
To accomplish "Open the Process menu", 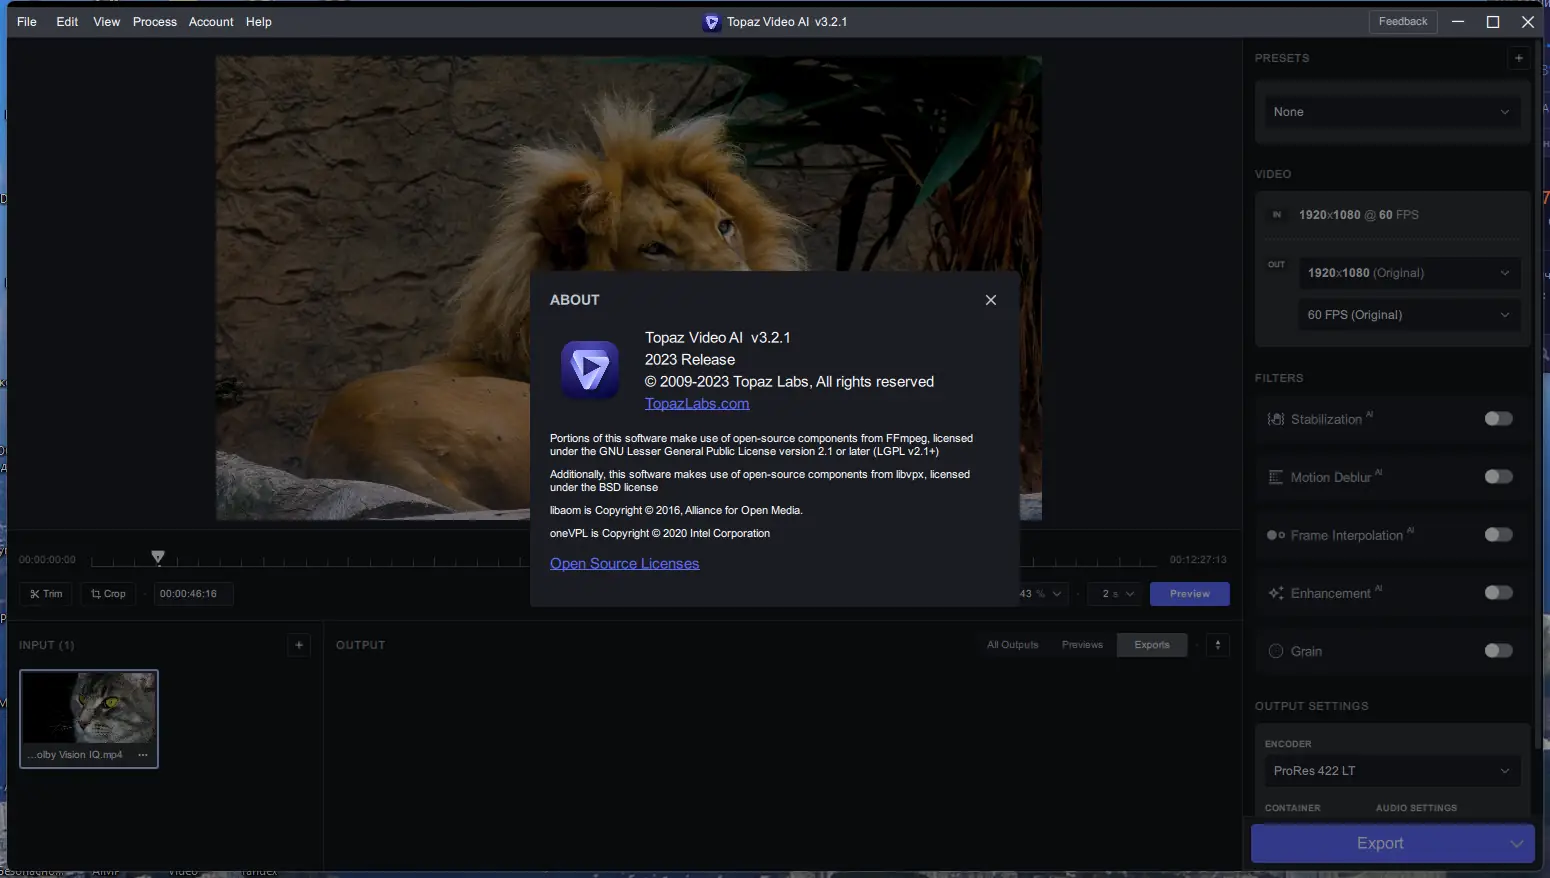I will coord(155,22).
